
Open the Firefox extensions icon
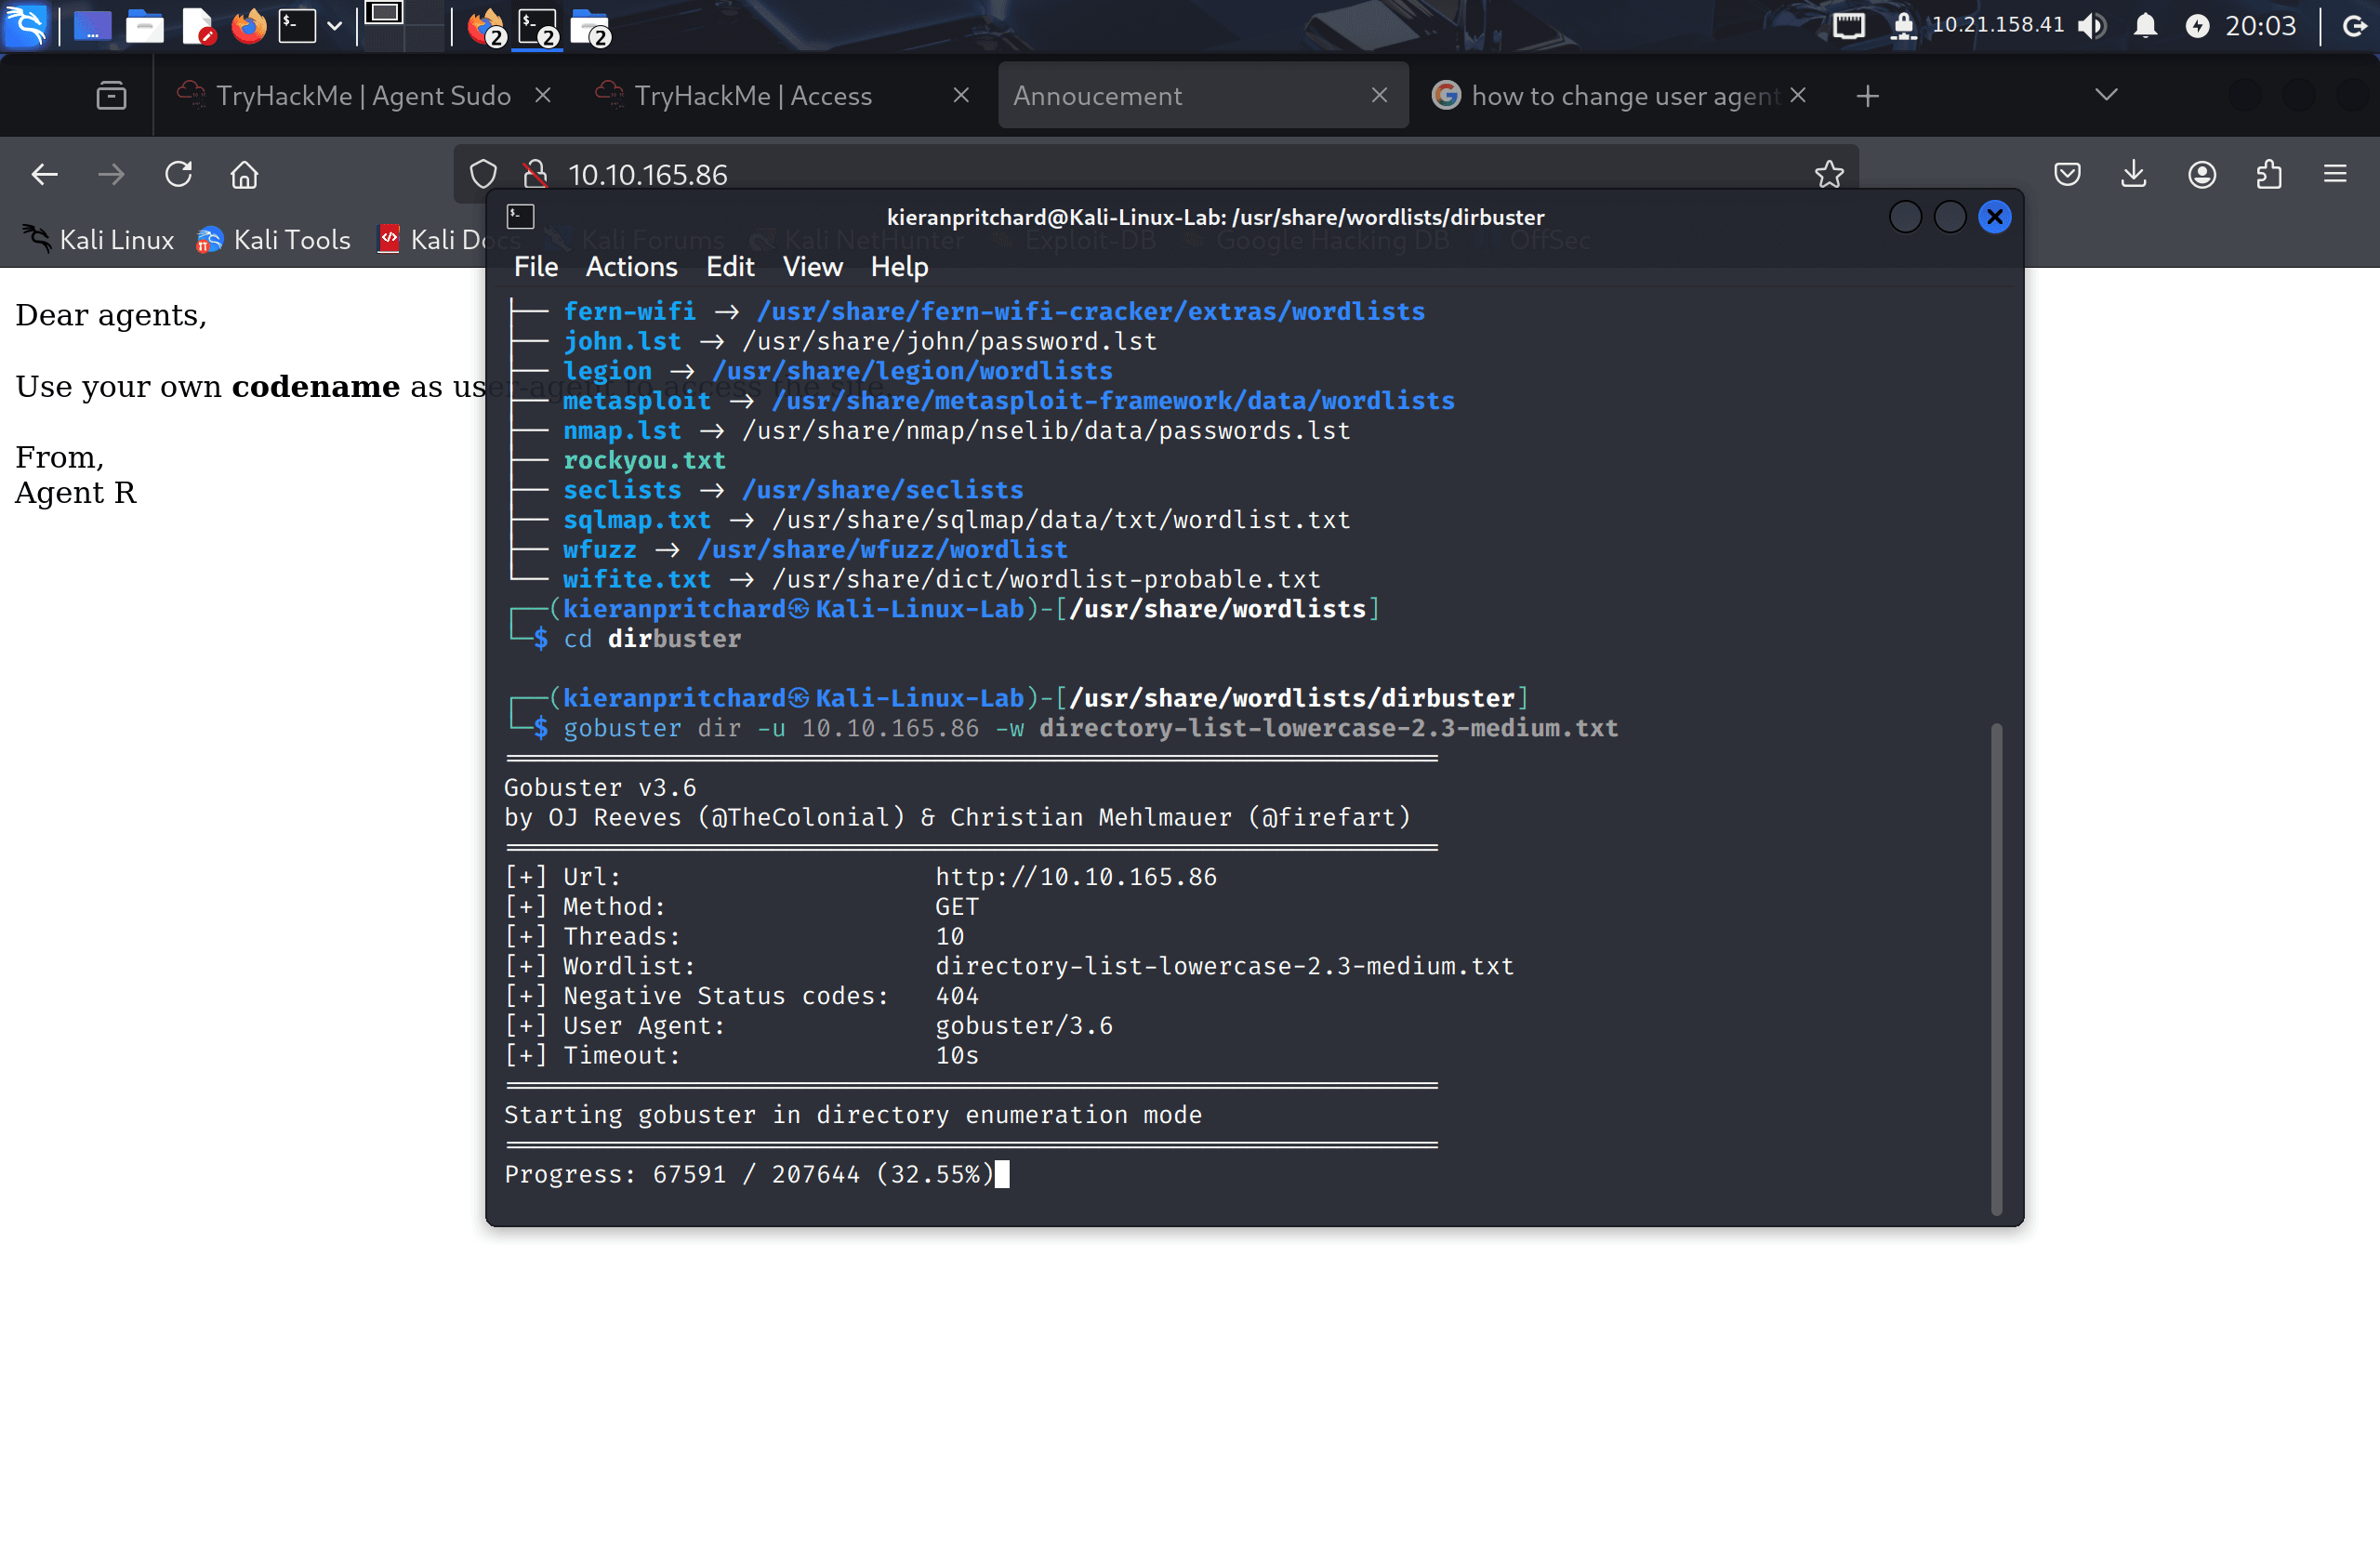[x=2269, y=175]
